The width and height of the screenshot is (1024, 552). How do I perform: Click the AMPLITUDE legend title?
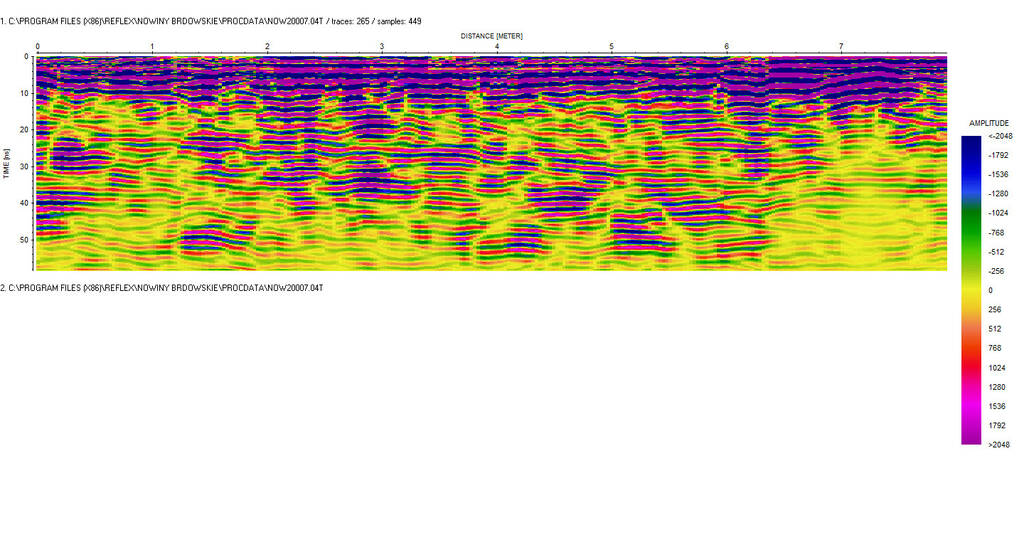tap(989, 122)
